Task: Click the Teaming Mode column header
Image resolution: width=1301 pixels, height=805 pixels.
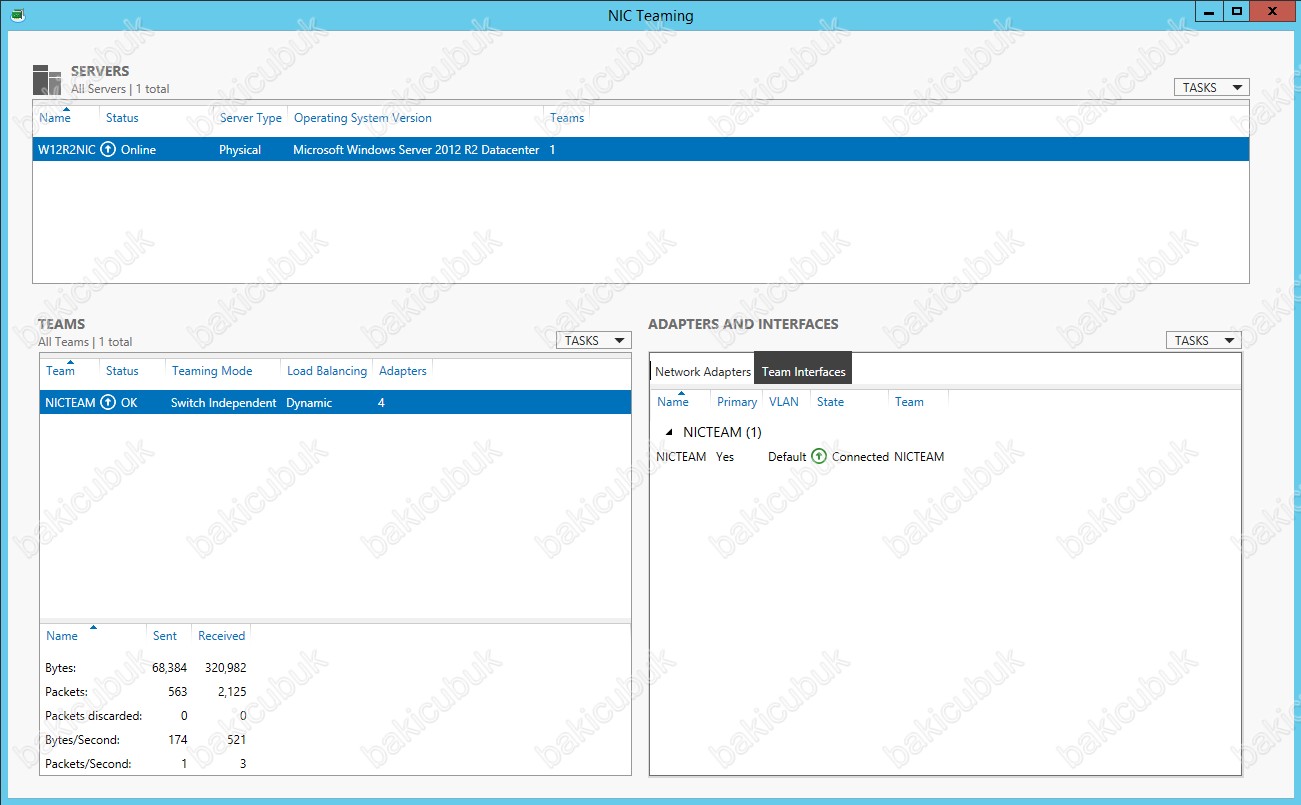Action: point(212,371)
